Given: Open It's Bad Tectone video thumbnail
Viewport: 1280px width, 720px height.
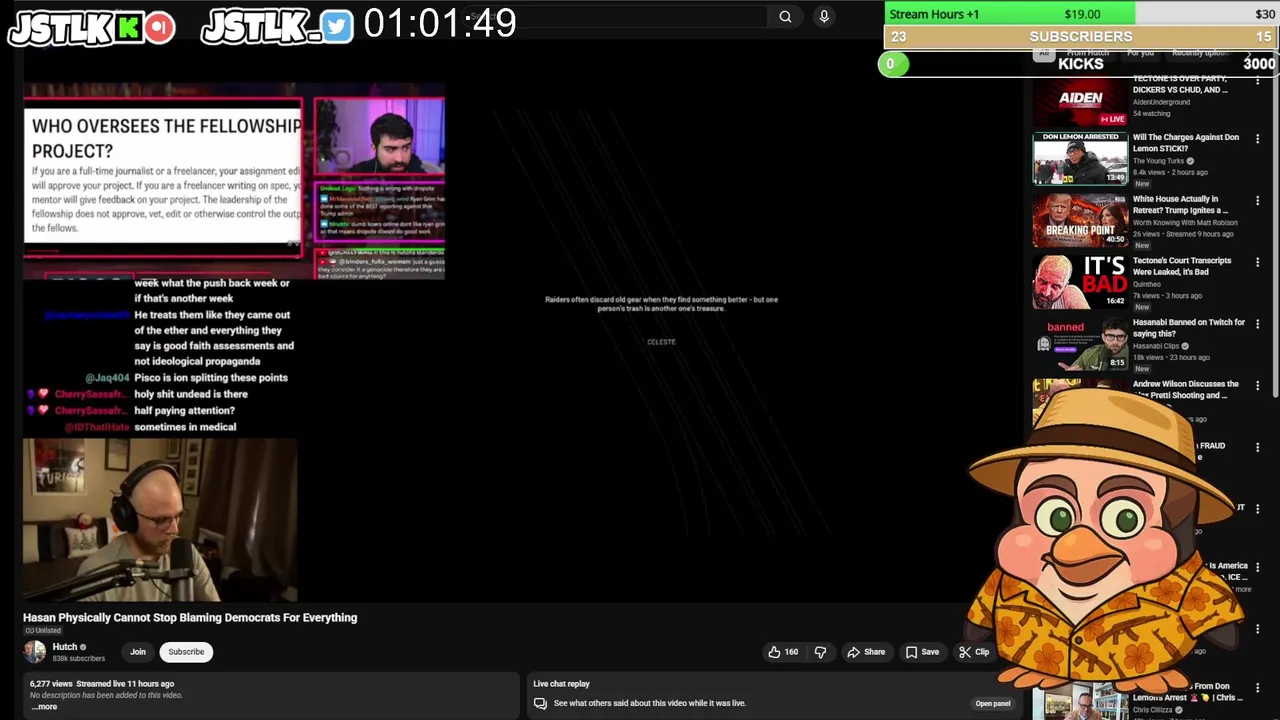Looking at the screenshot, I should pyautogui.click(x=1080, y=282).
